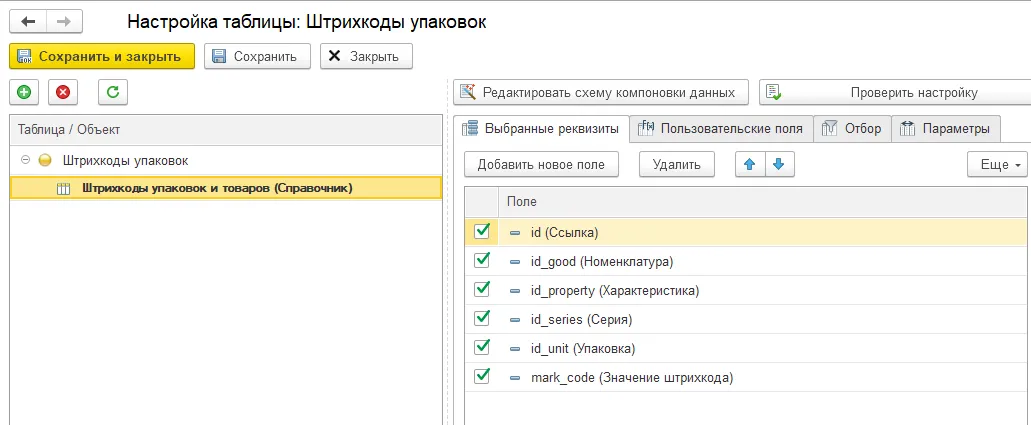Toggle id_good (Номенклатура) checkbox

click(482, 261)
